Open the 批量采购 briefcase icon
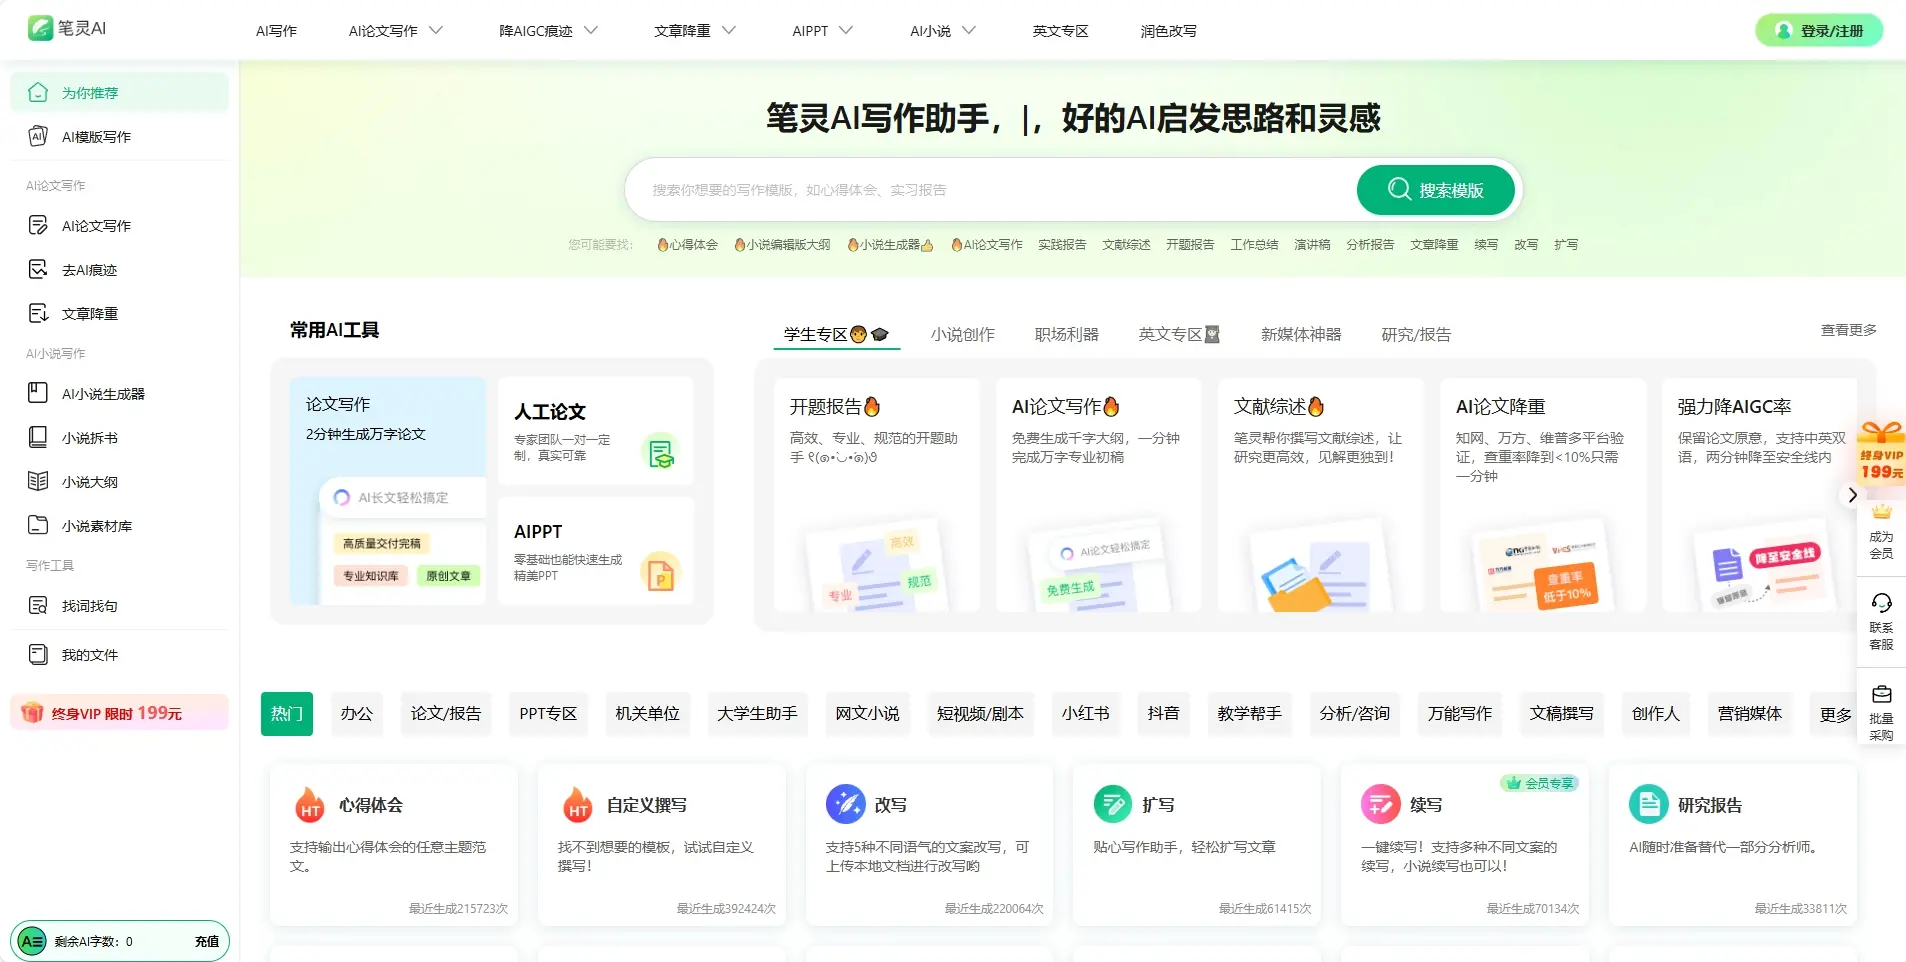The height and width of the screenshot is (962, 1906). 1881,695
